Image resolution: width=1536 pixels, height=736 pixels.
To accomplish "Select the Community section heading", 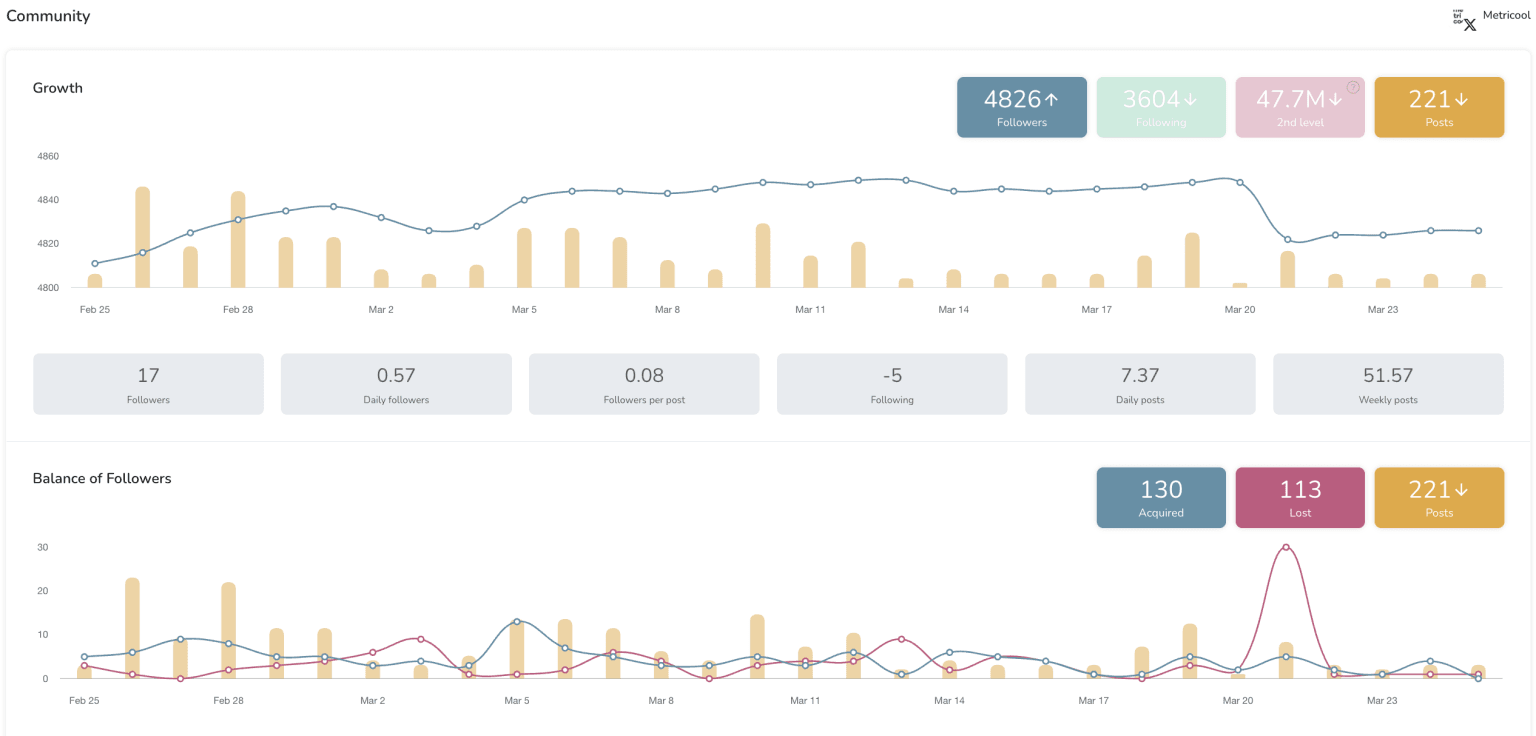I will pyautogui.click(x=48, y=16).
